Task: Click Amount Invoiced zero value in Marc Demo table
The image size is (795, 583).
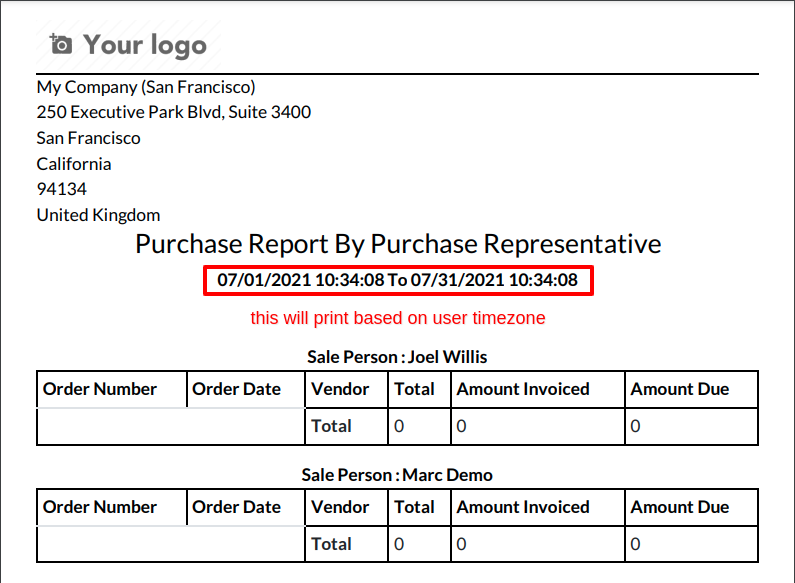Action: click(461, 544)
